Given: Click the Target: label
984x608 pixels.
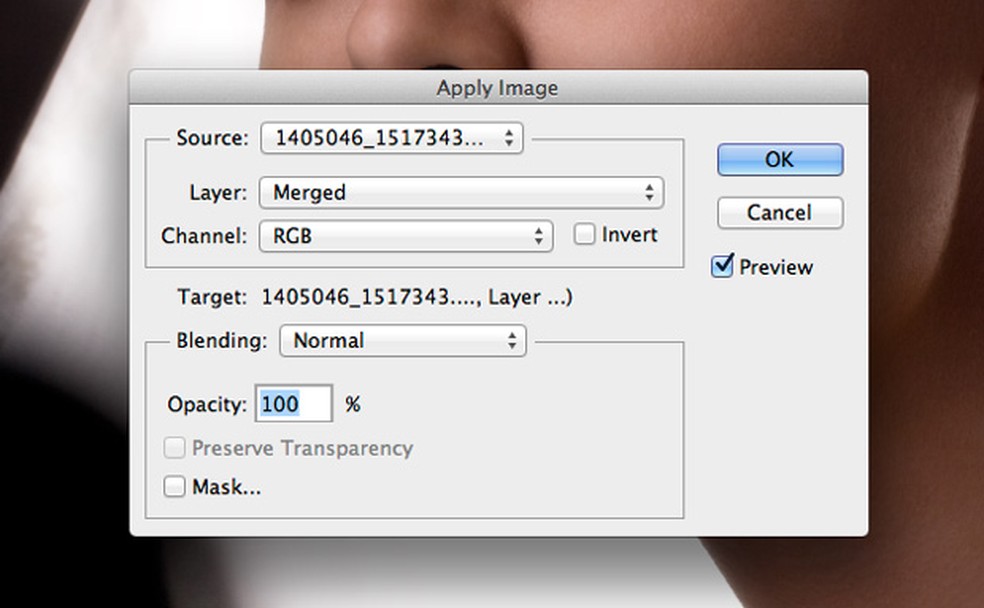Looking at the screenshot, I should click(x=212, y=297).
